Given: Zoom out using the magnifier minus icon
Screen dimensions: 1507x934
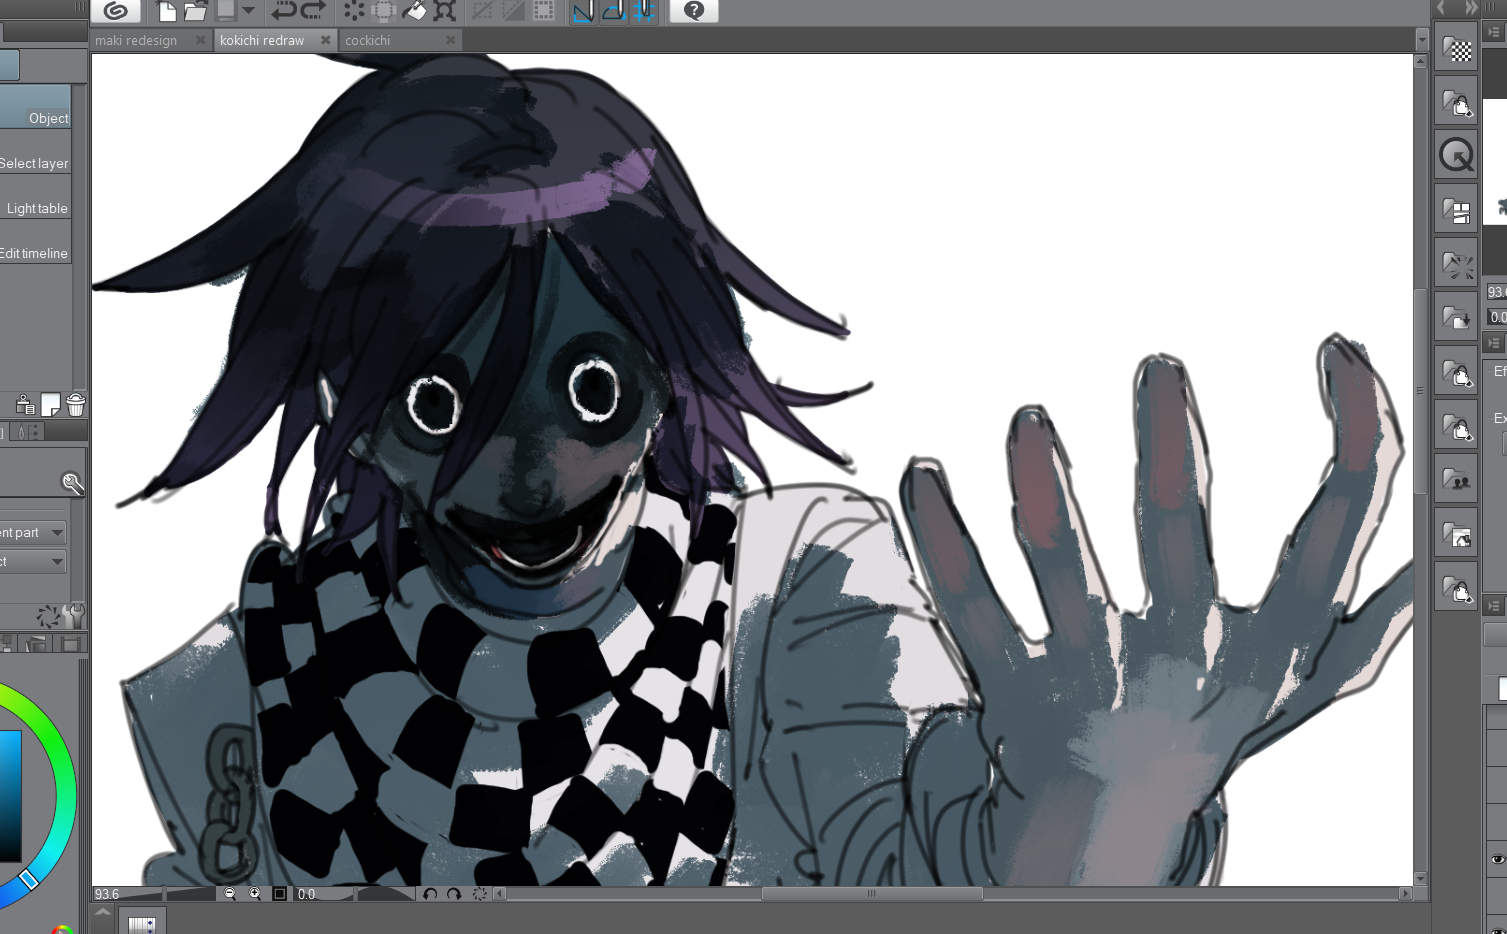Looking at the screenshot, I should pyautogui.click(x=230, y=894).
